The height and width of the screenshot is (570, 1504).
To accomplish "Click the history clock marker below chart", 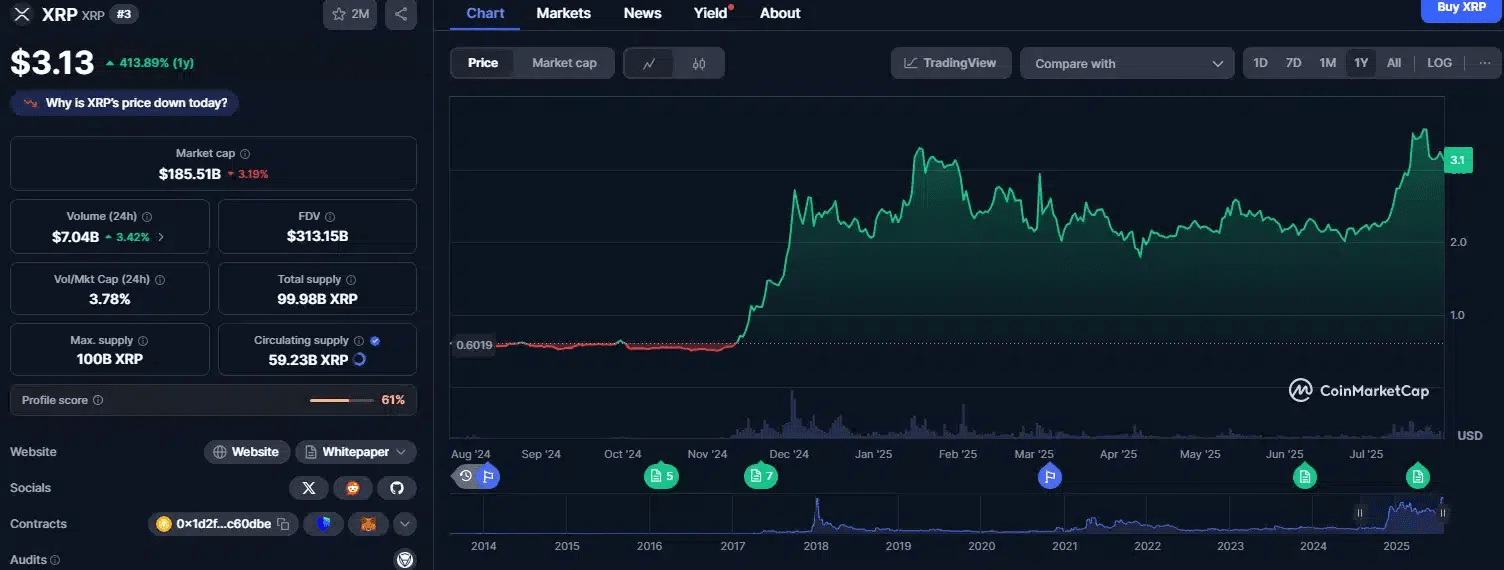I will 466,477.
